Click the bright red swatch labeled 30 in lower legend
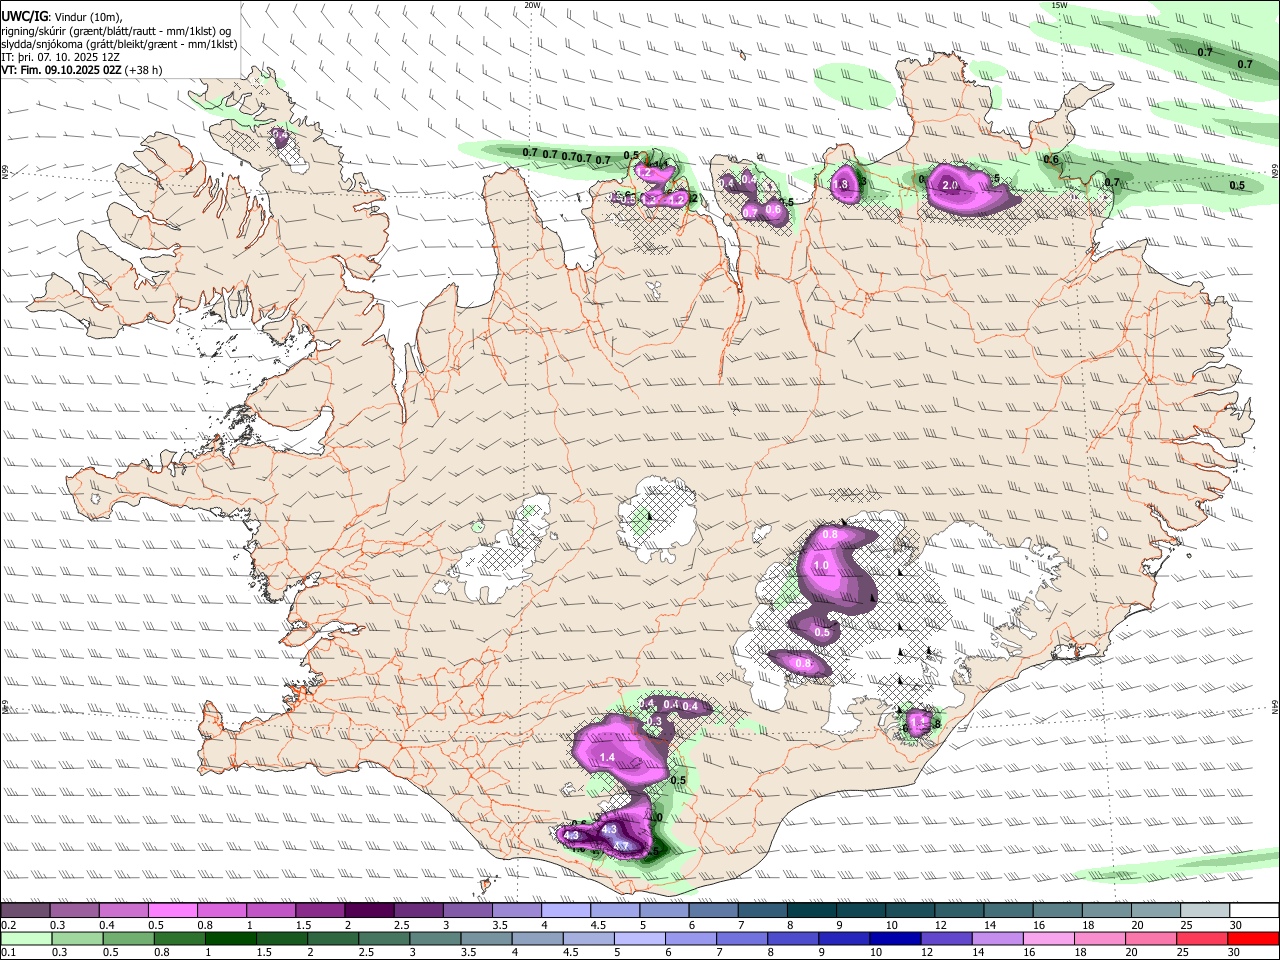The image size is (1280, 960). [x=1253, y=938]
